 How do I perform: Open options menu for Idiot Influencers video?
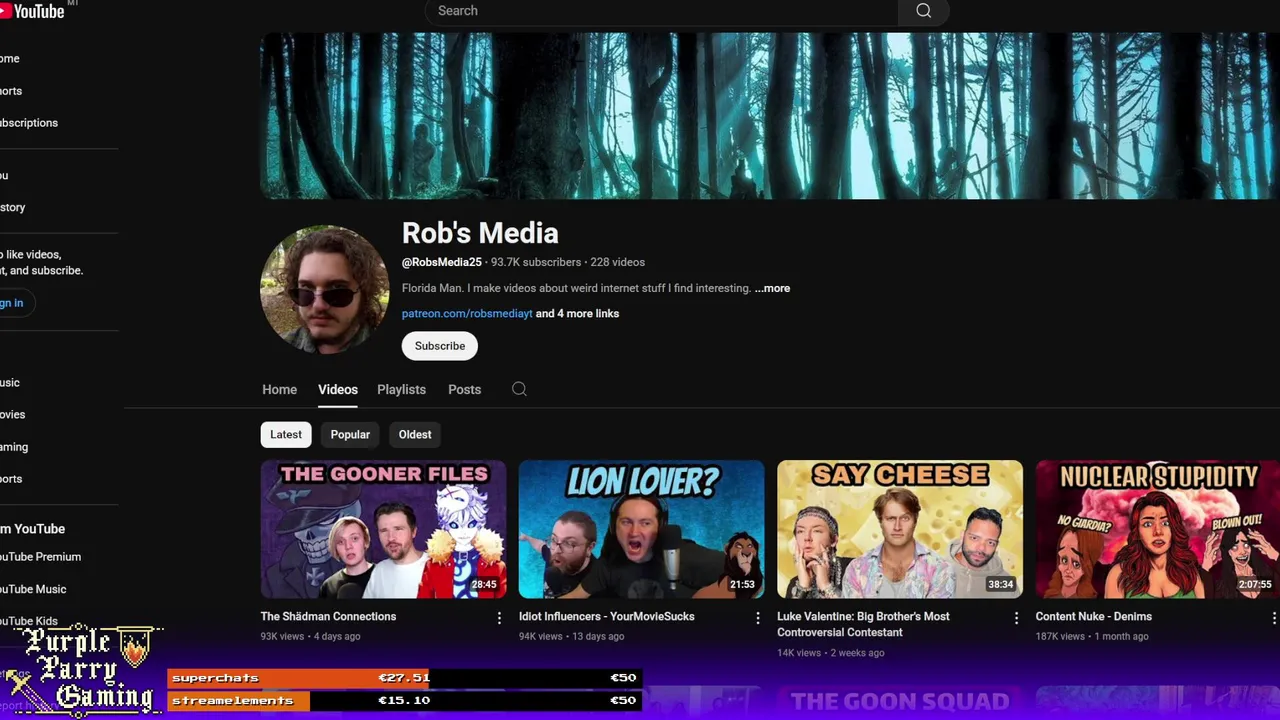click(x=757, y=618)
